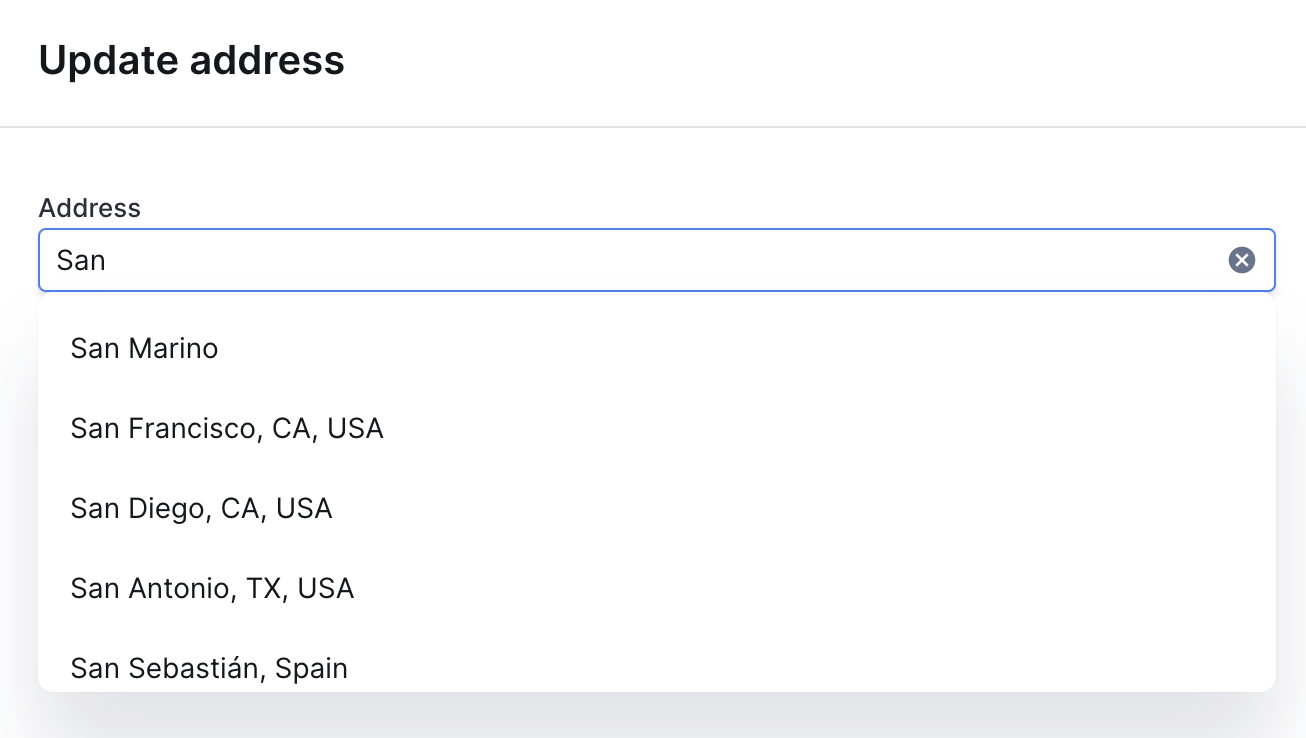
Task: Click the Texas city suggestion San Antonio
Action: pos(212,589)
